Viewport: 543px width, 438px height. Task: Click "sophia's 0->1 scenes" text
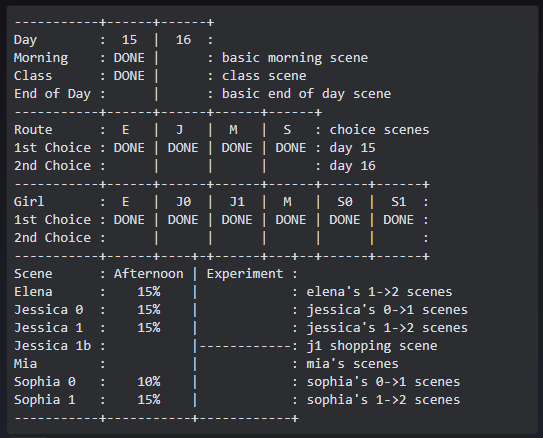point(383,382)
